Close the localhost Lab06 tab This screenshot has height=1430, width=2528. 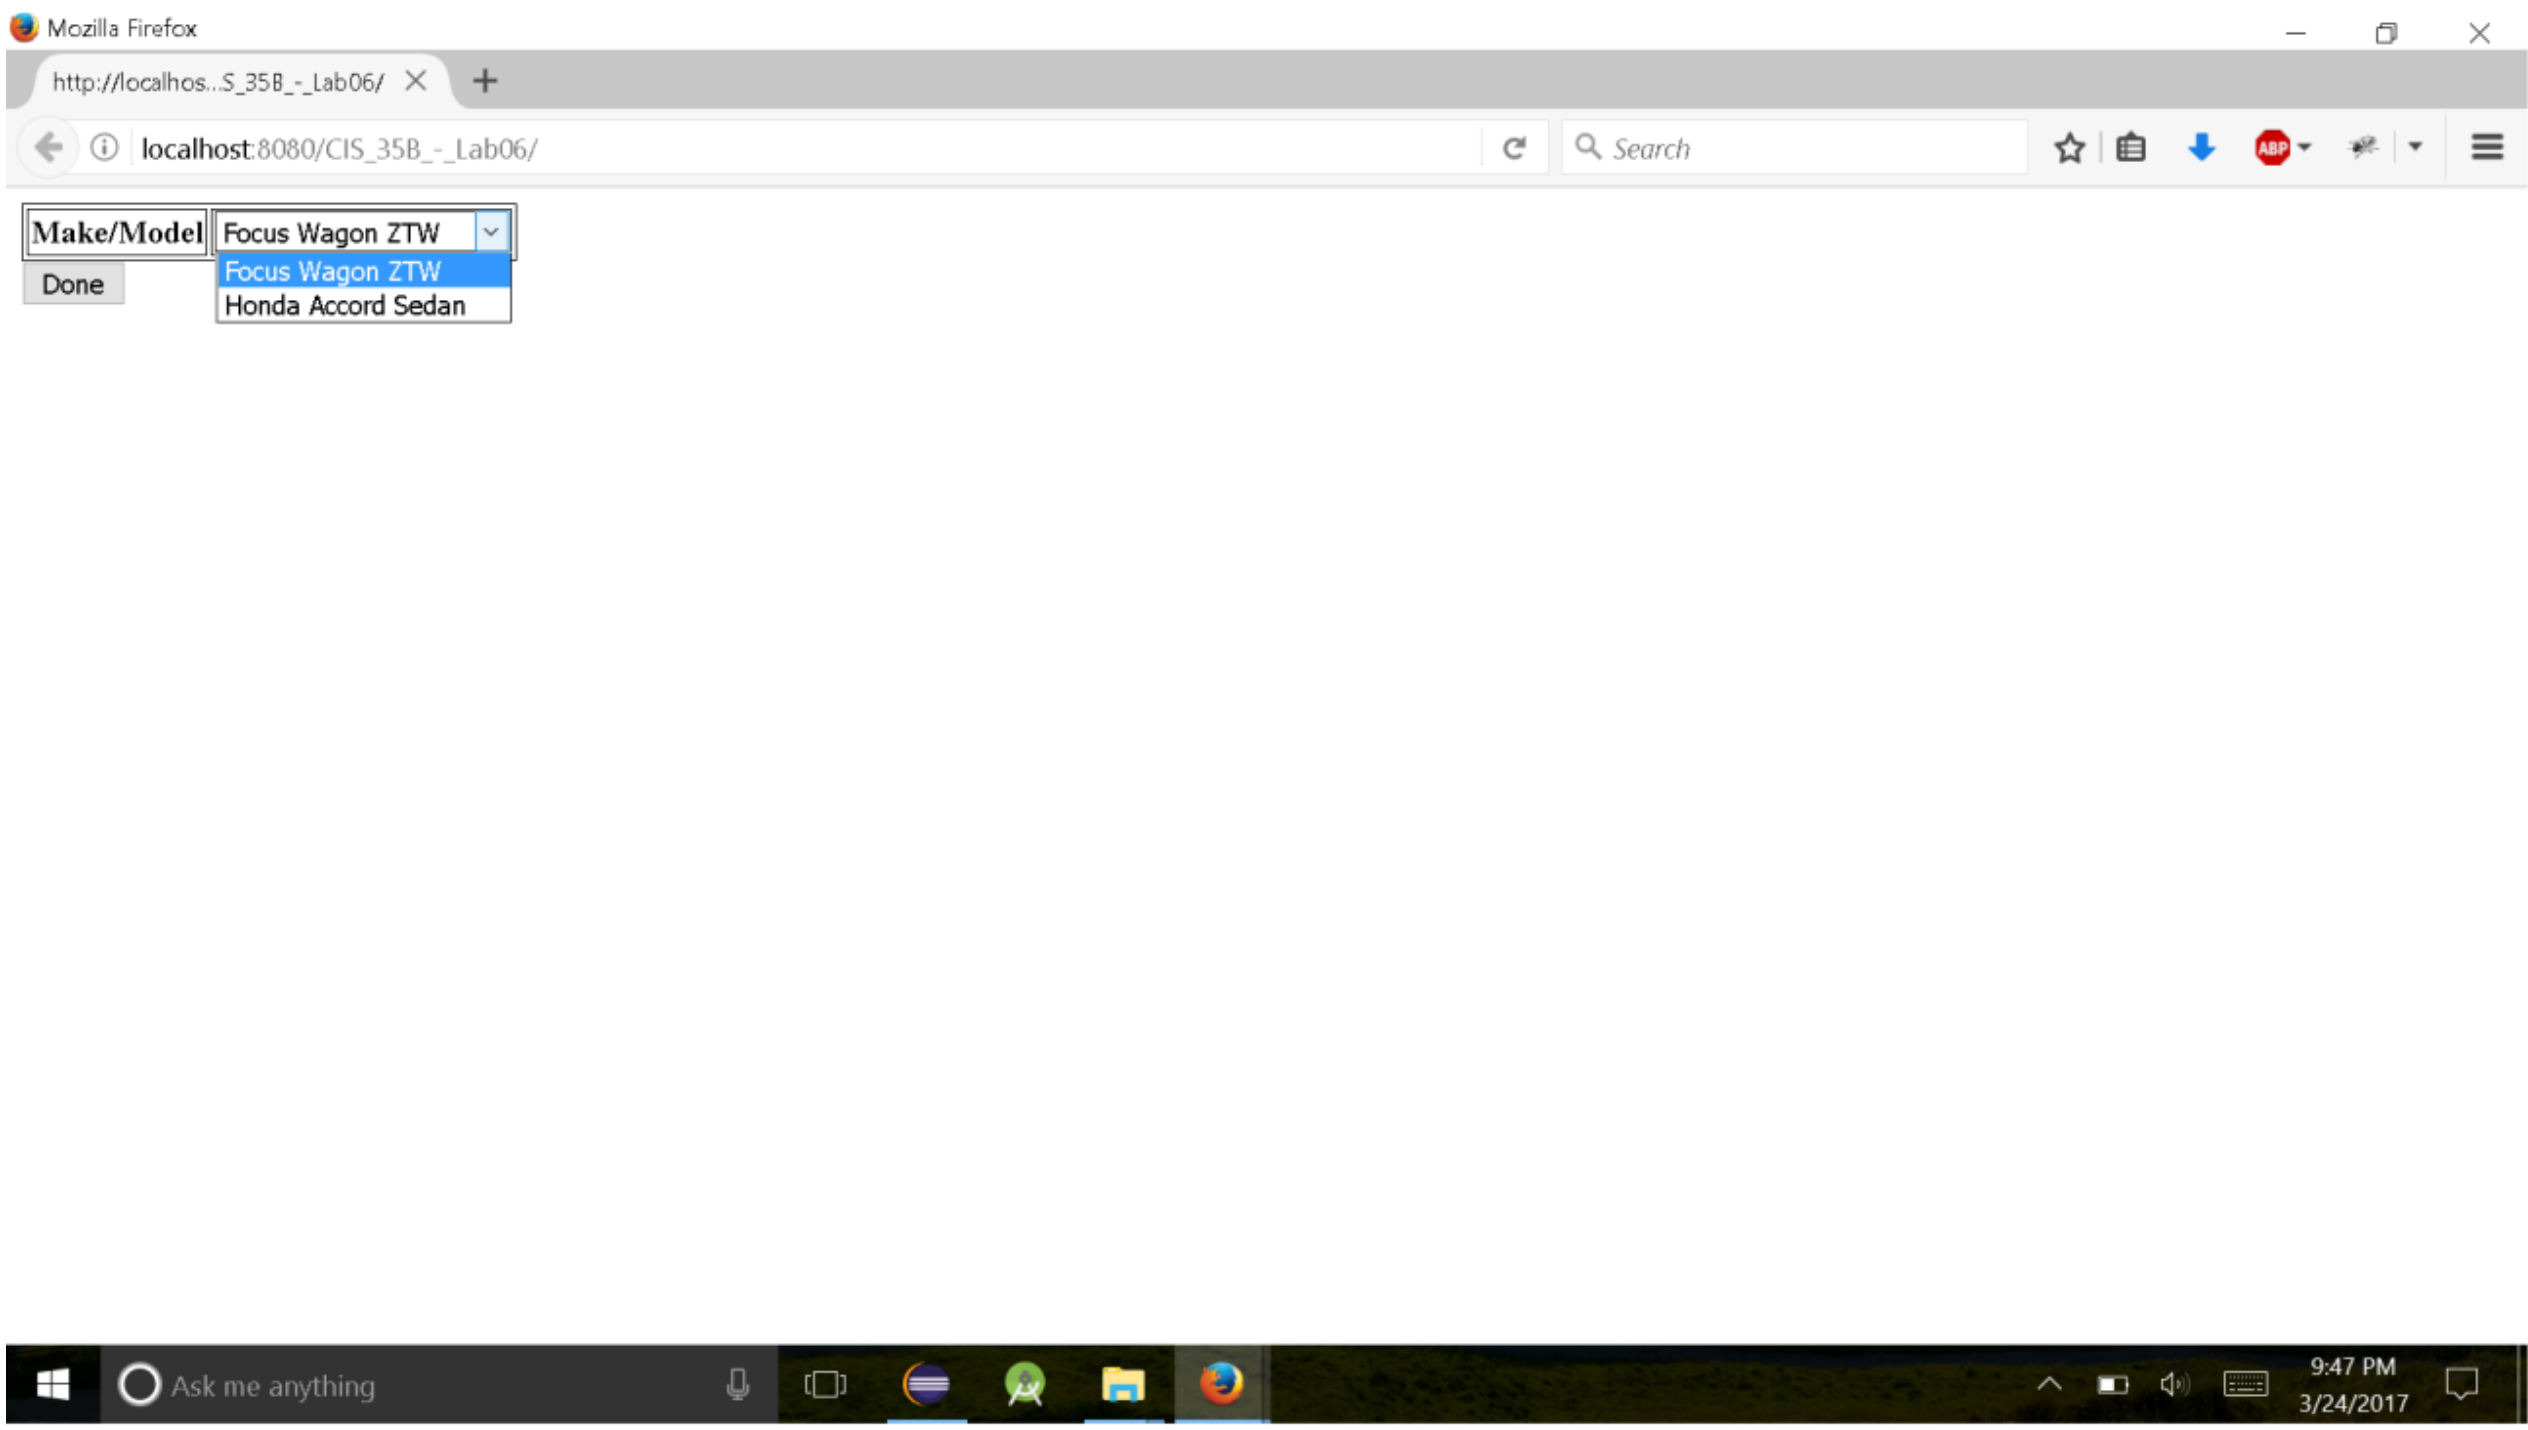point(416,81)
